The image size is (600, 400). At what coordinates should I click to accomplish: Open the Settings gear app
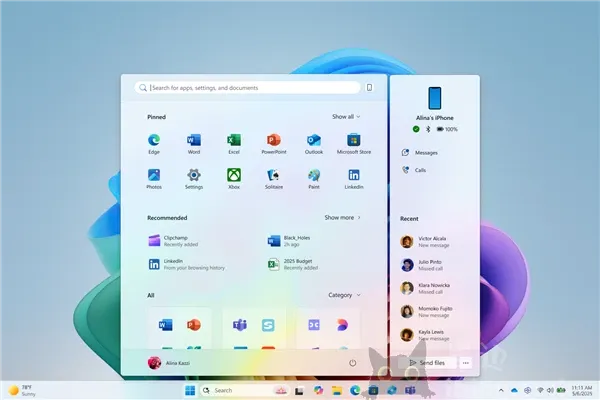pyautogui.click(x=194, y=179)
